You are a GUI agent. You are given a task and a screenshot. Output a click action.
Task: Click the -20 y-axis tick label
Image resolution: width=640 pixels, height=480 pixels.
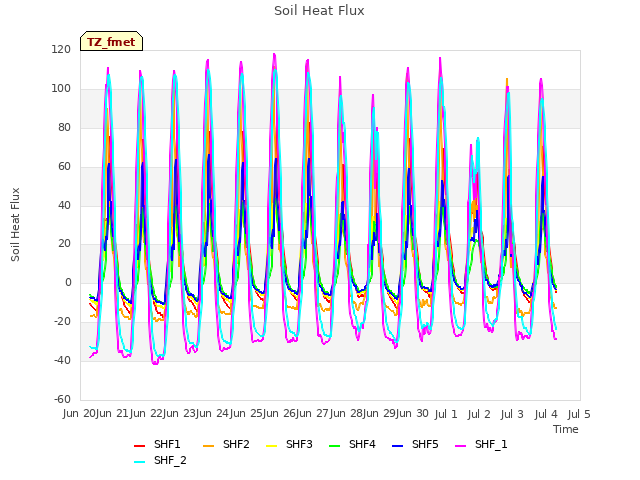point(62,322)
